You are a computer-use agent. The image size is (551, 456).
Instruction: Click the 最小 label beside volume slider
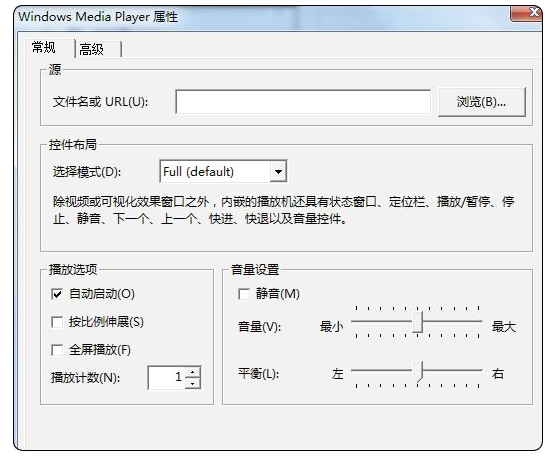331,327
